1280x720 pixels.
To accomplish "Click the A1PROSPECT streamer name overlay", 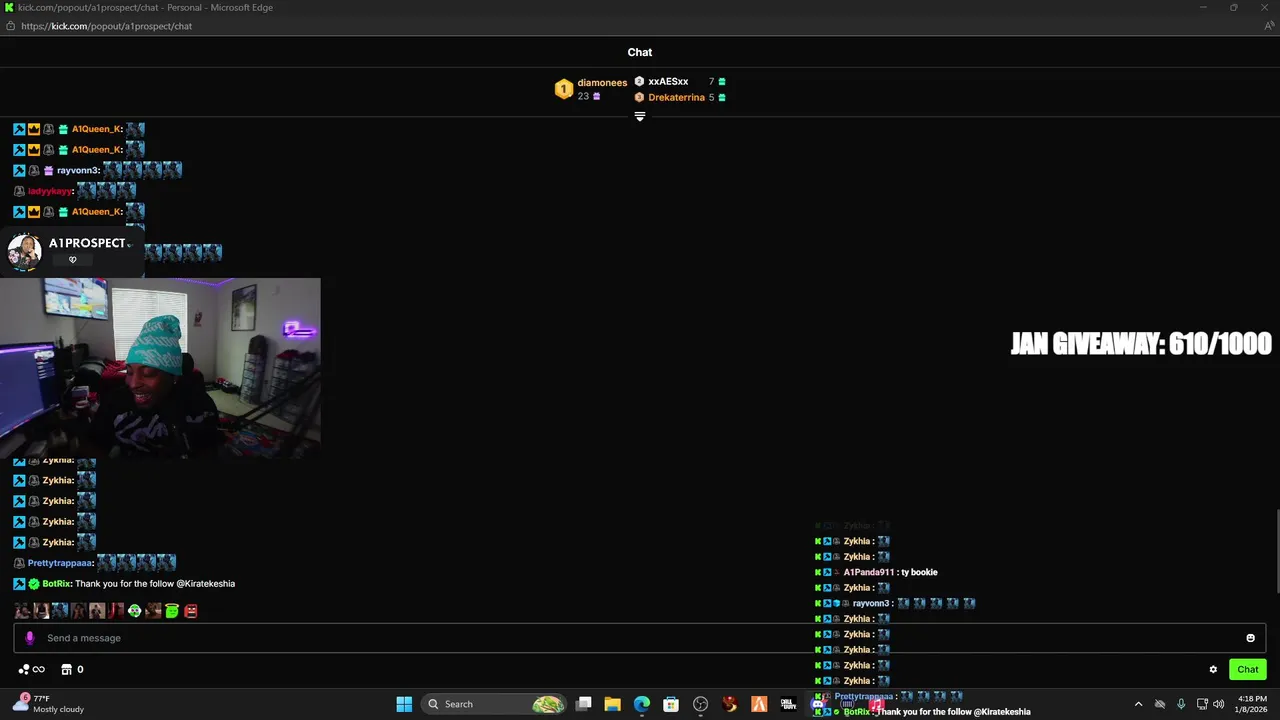I will click(88, 243).
